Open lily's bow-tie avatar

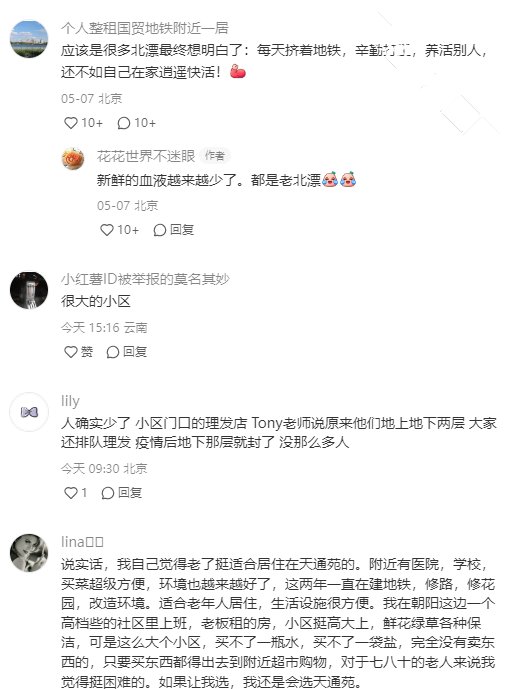(x=29, y=412)
